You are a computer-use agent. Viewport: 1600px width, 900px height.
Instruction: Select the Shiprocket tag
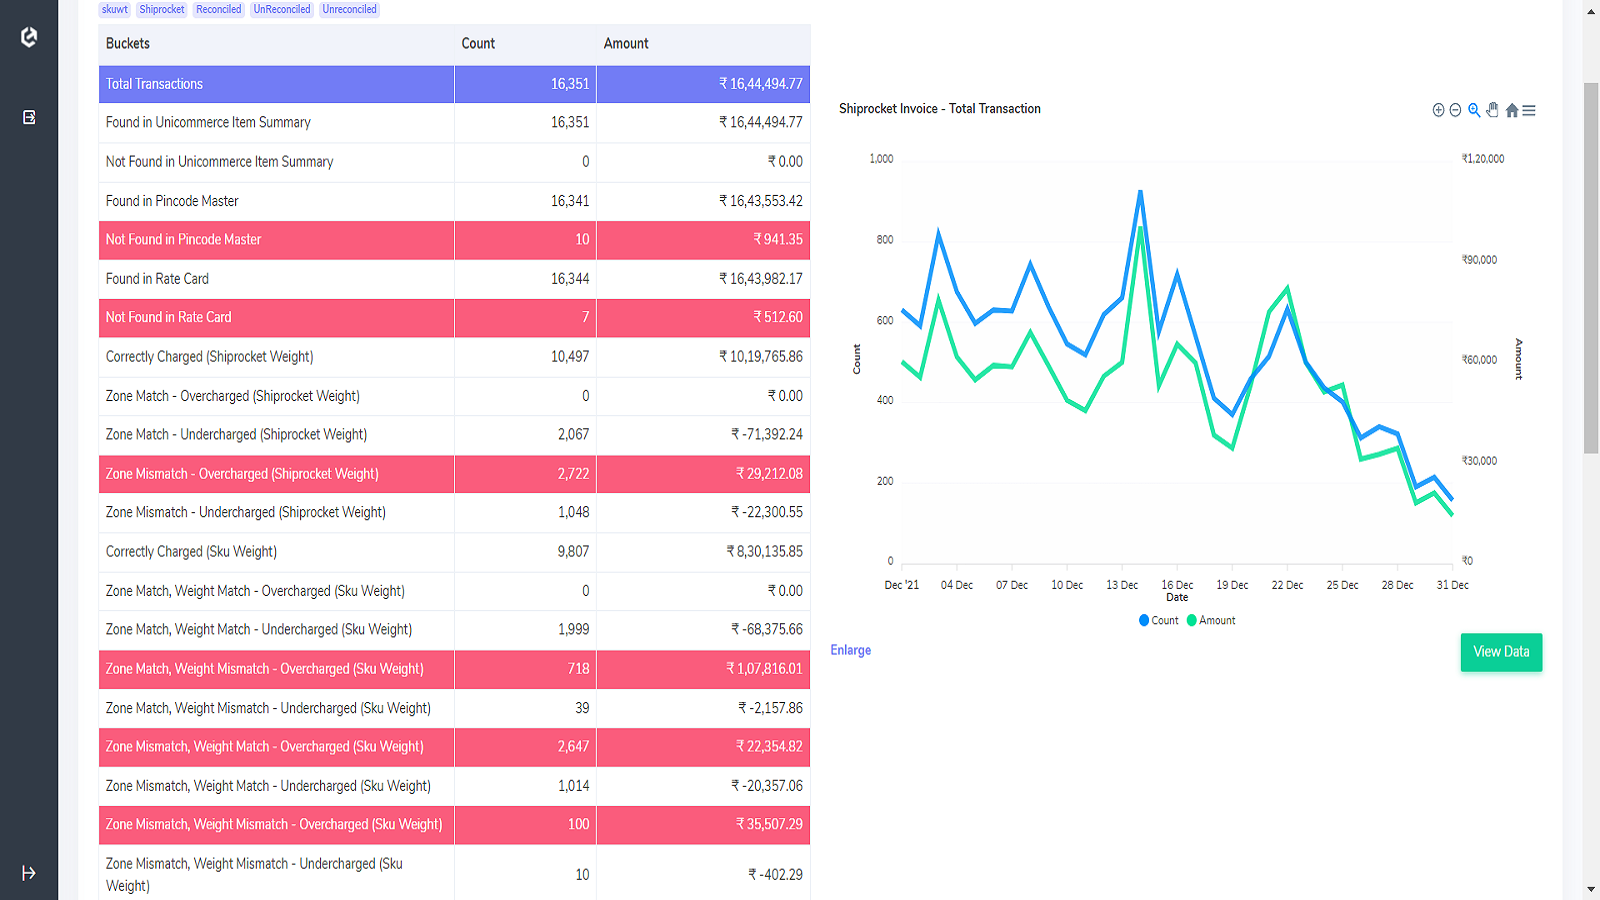162,9
